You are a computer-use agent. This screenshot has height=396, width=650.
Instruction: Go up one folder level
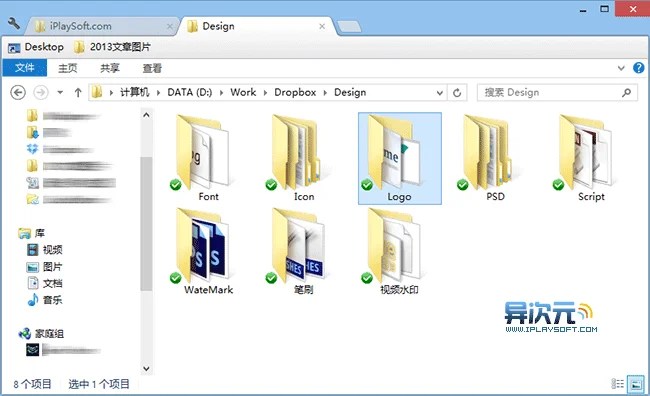(x=78, y=92)
